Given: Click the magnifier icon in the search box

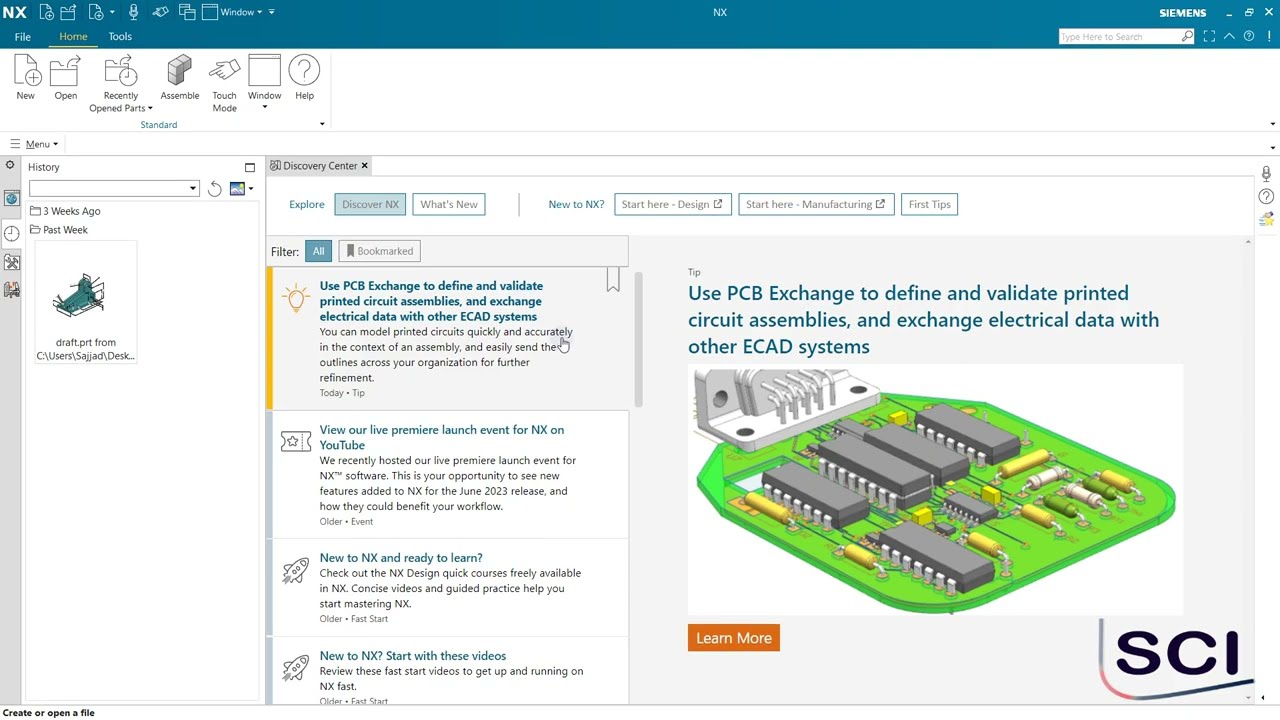Looking at the screenshot, I should (1187, 37).
